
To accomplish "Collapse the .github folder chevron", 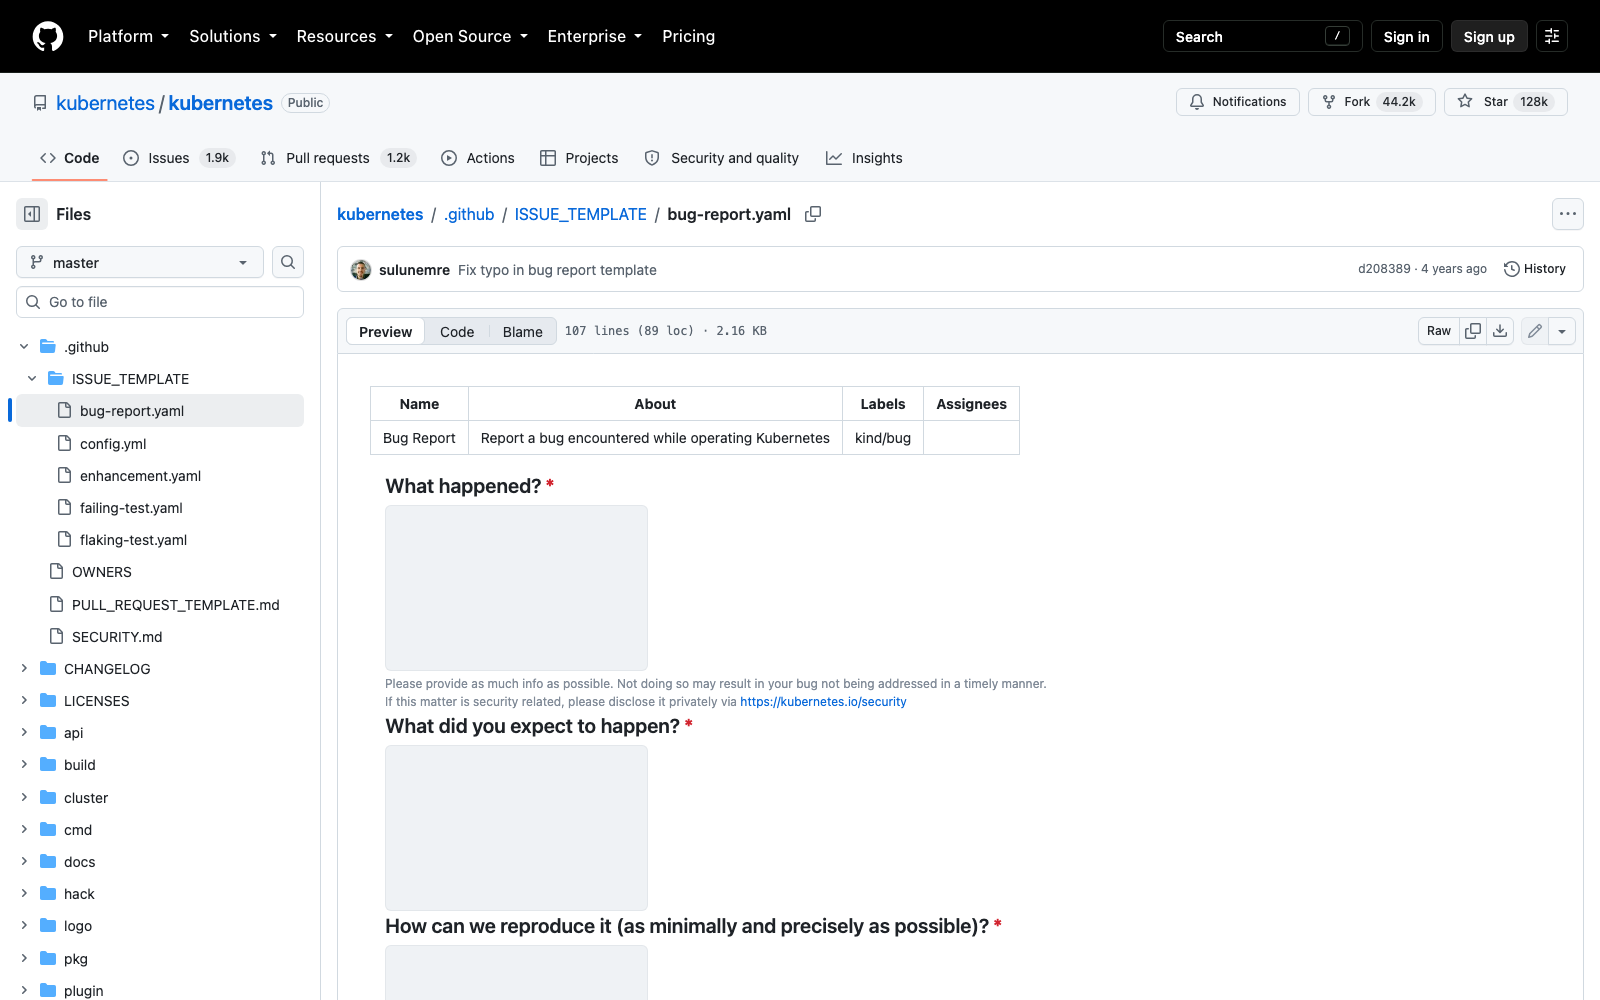I will 24,346.
